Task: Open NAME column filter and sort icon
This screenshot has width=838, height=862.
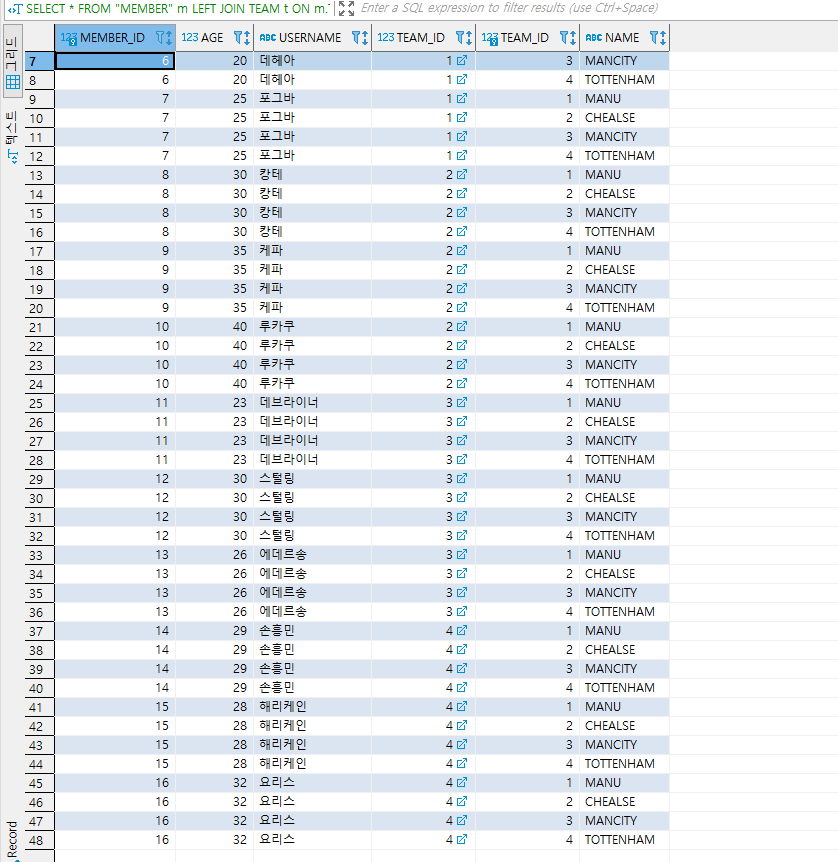Action: pyautogui.click(x=658, y=37)
